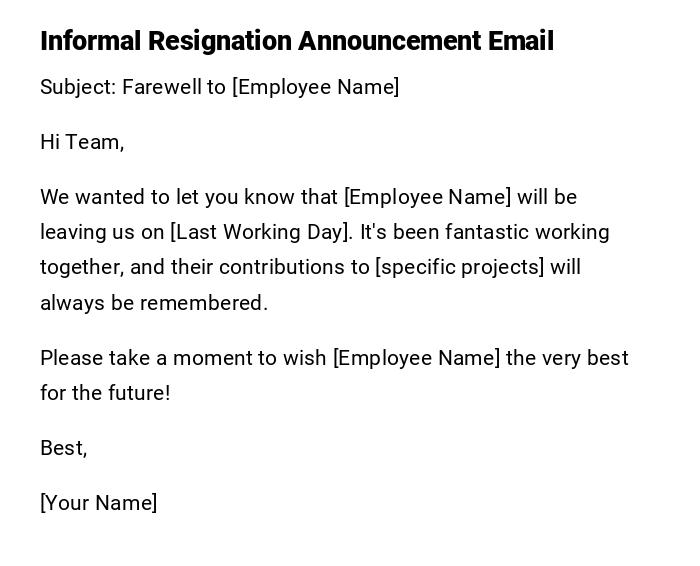Viewport: 700px width, 566px height.
Task: Click the [specific projects] placeholder
Action: (x=460, y=267)
